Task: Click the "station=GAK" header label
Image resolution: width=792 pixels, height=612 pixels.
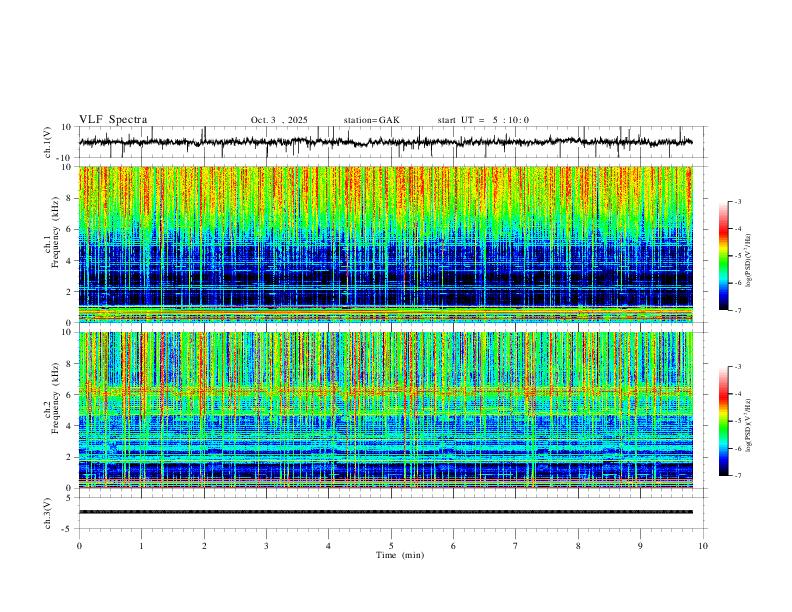Action: coord(371,120)
